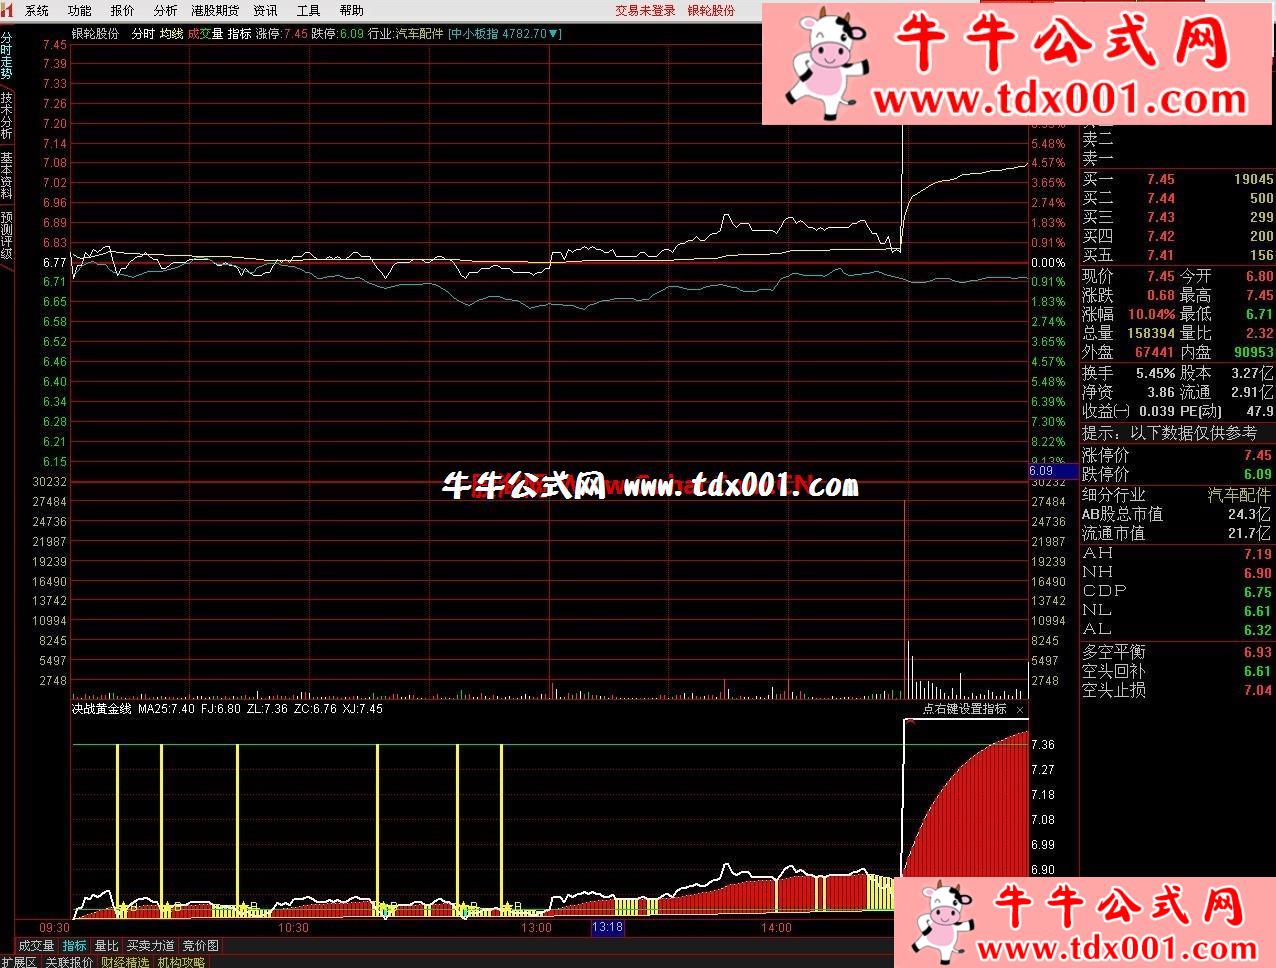This screenshot has width=1276, height=968.
Task: Click 关联报价 in the bottom bar
Action: pos(70,962)
